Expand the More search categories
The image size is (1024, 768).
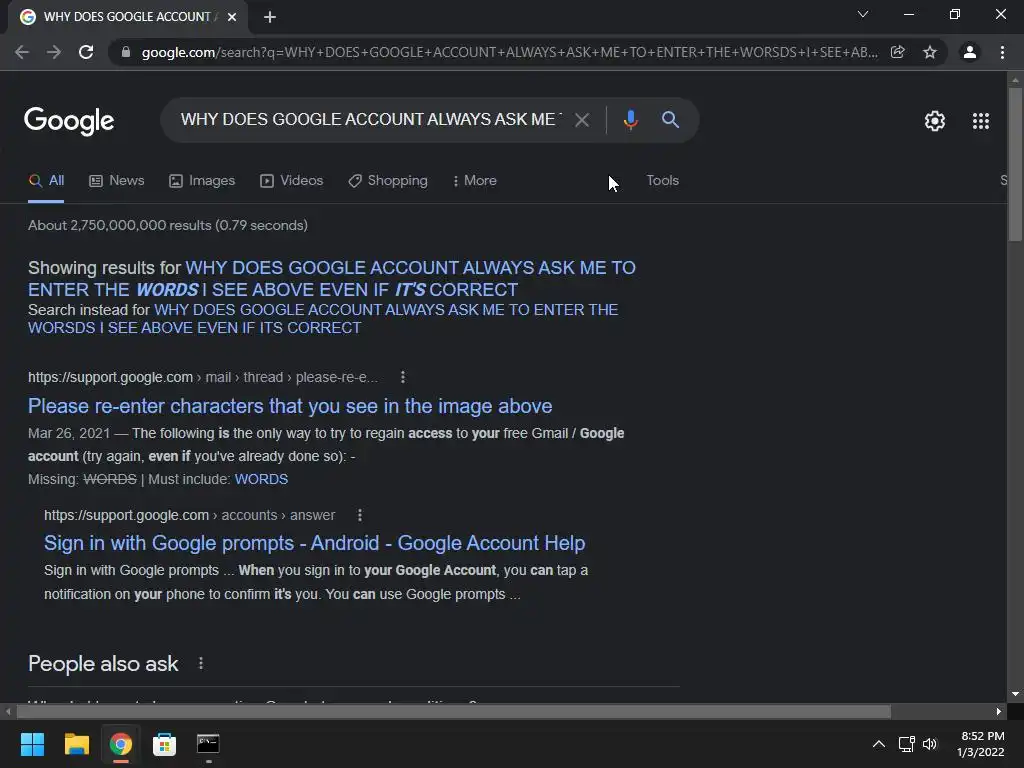(475, 181)
